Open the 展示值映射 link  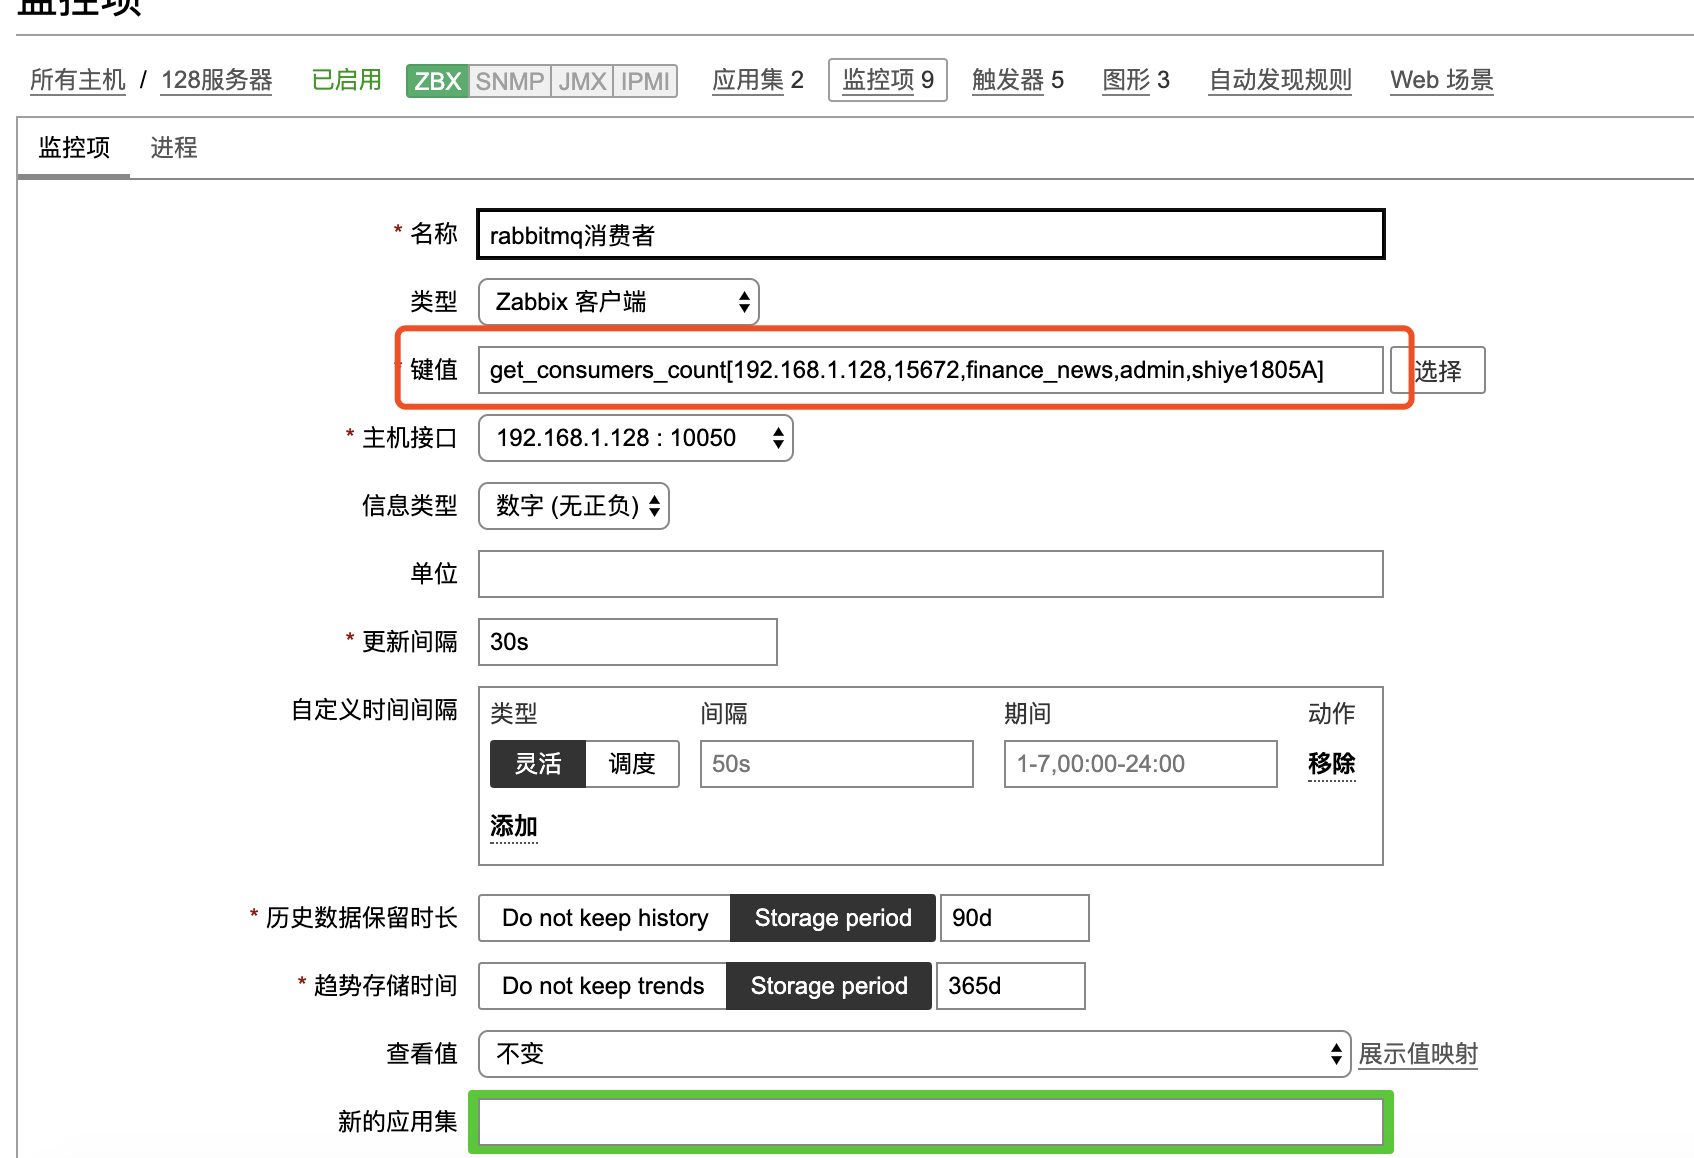tap(1418, 1053)
